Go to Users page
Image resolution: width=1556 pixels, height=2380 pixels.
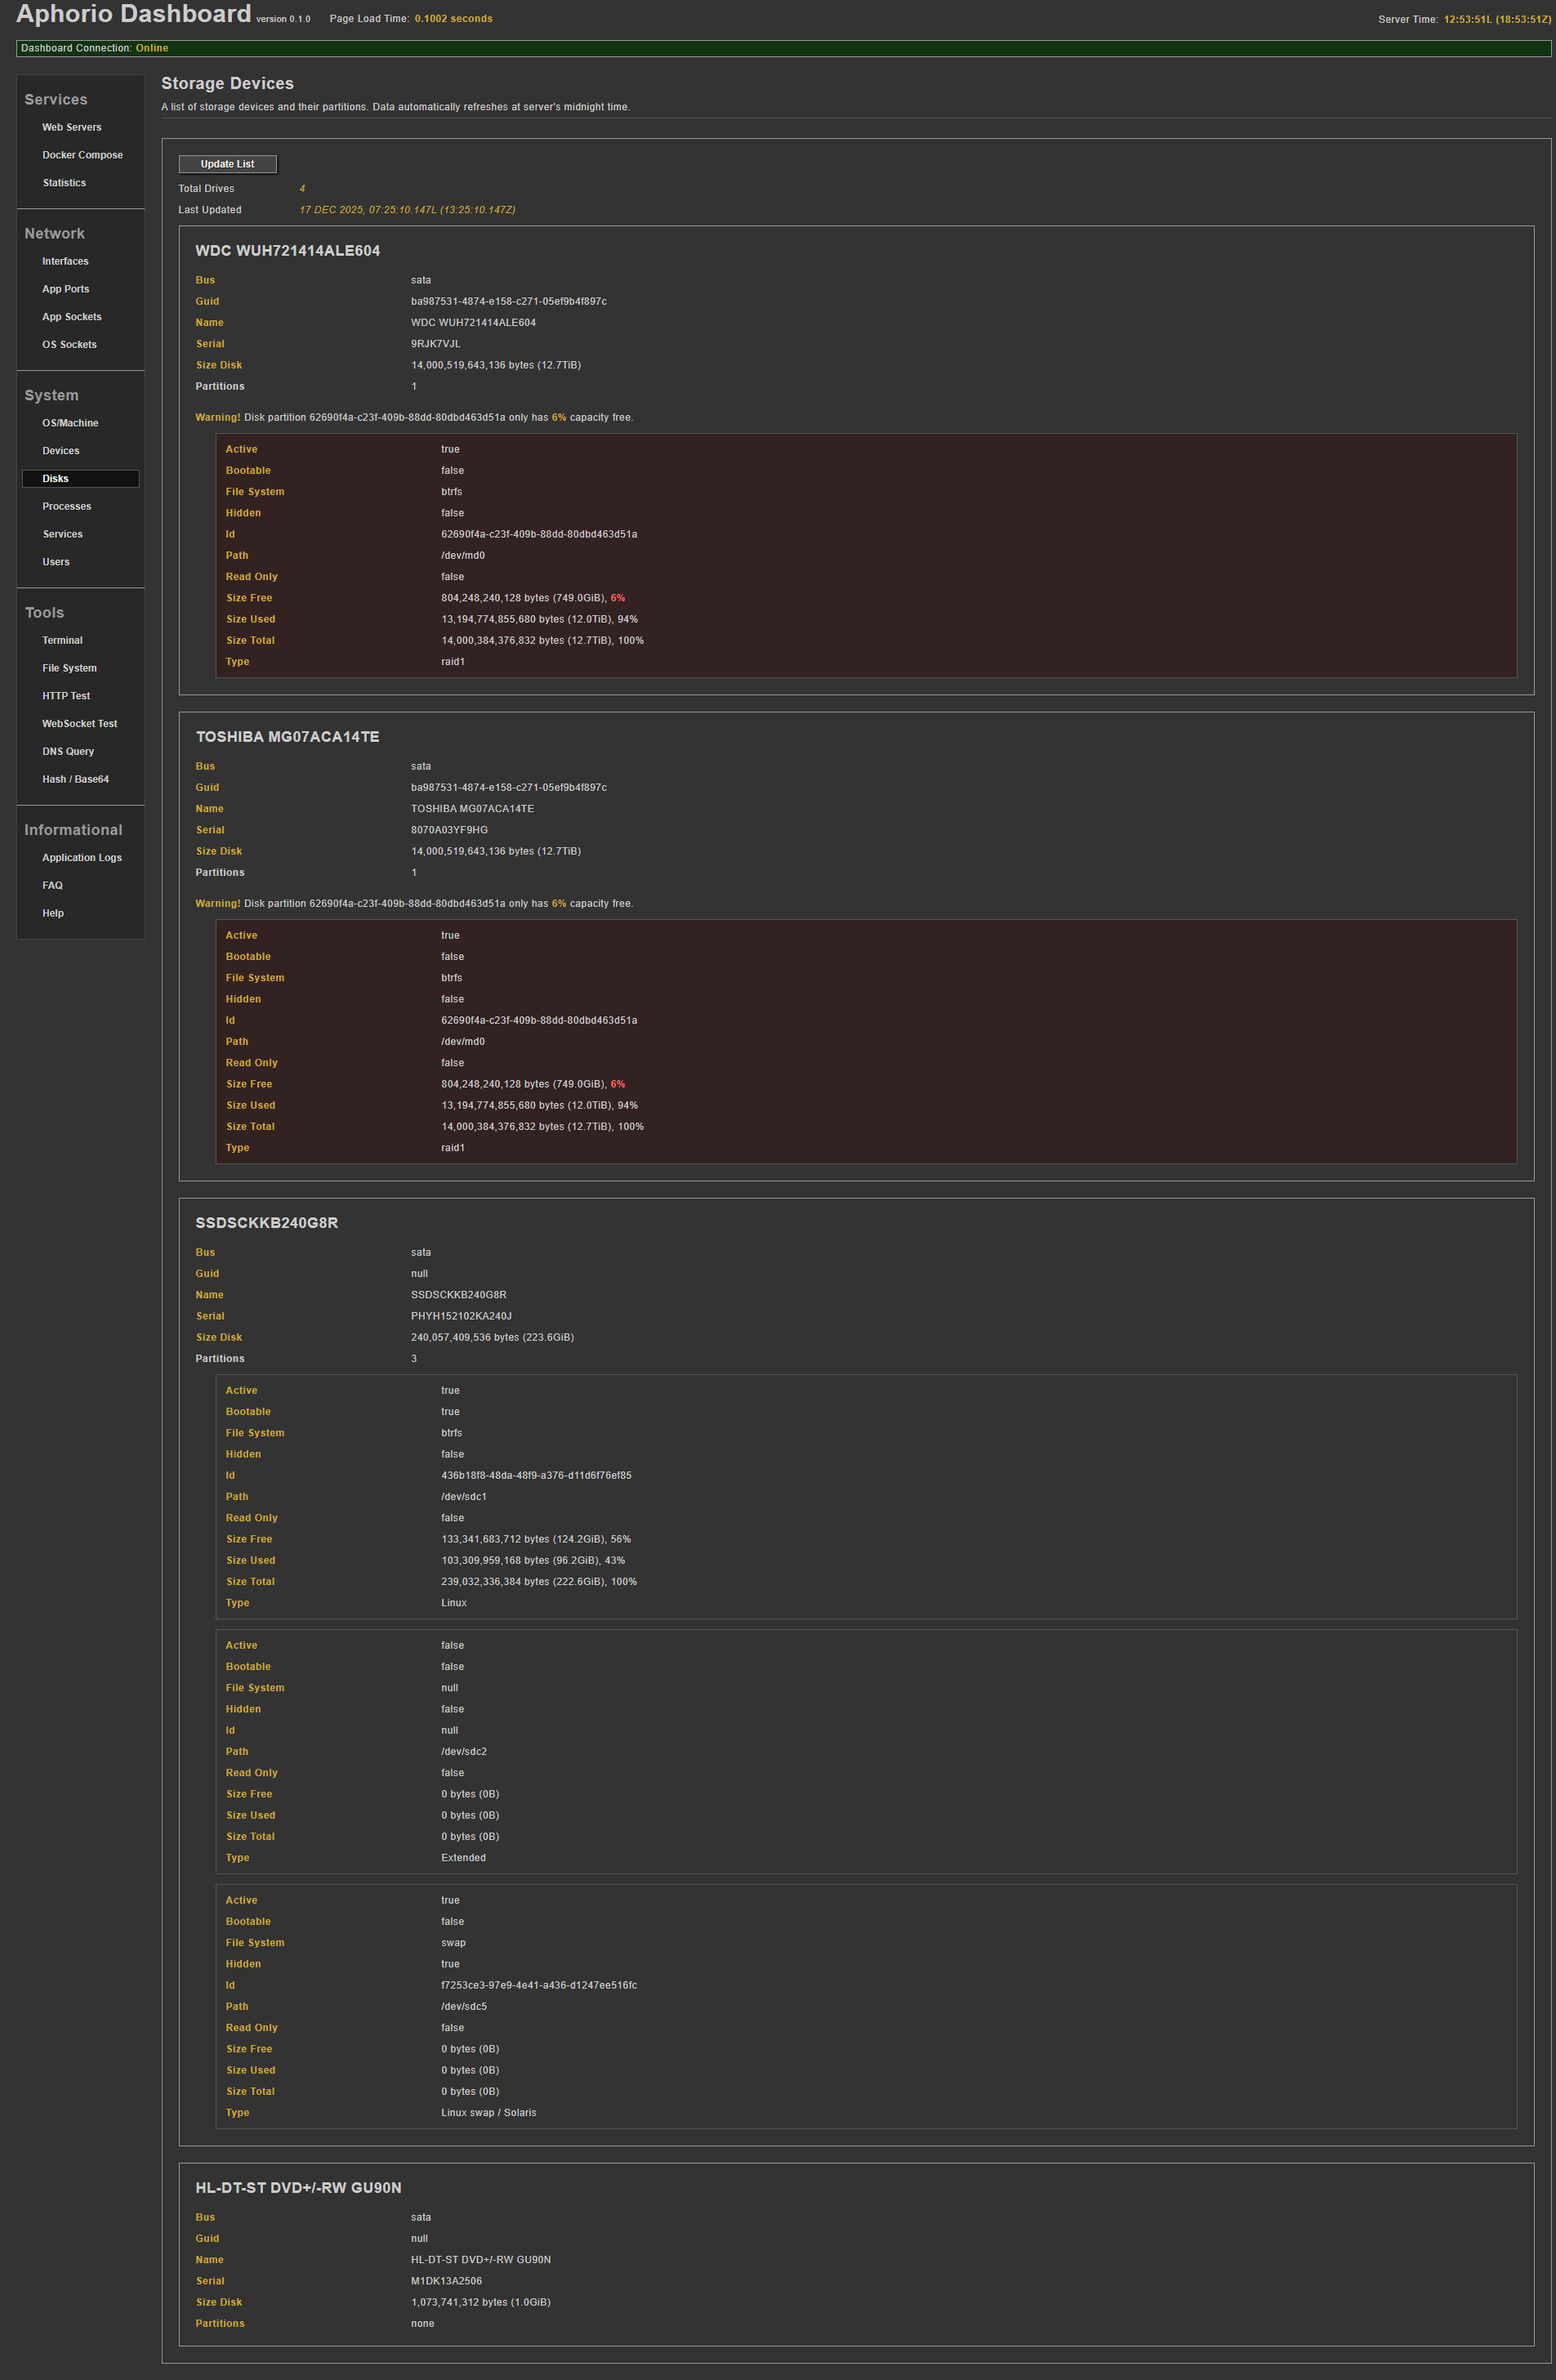[x=56, y=562]
